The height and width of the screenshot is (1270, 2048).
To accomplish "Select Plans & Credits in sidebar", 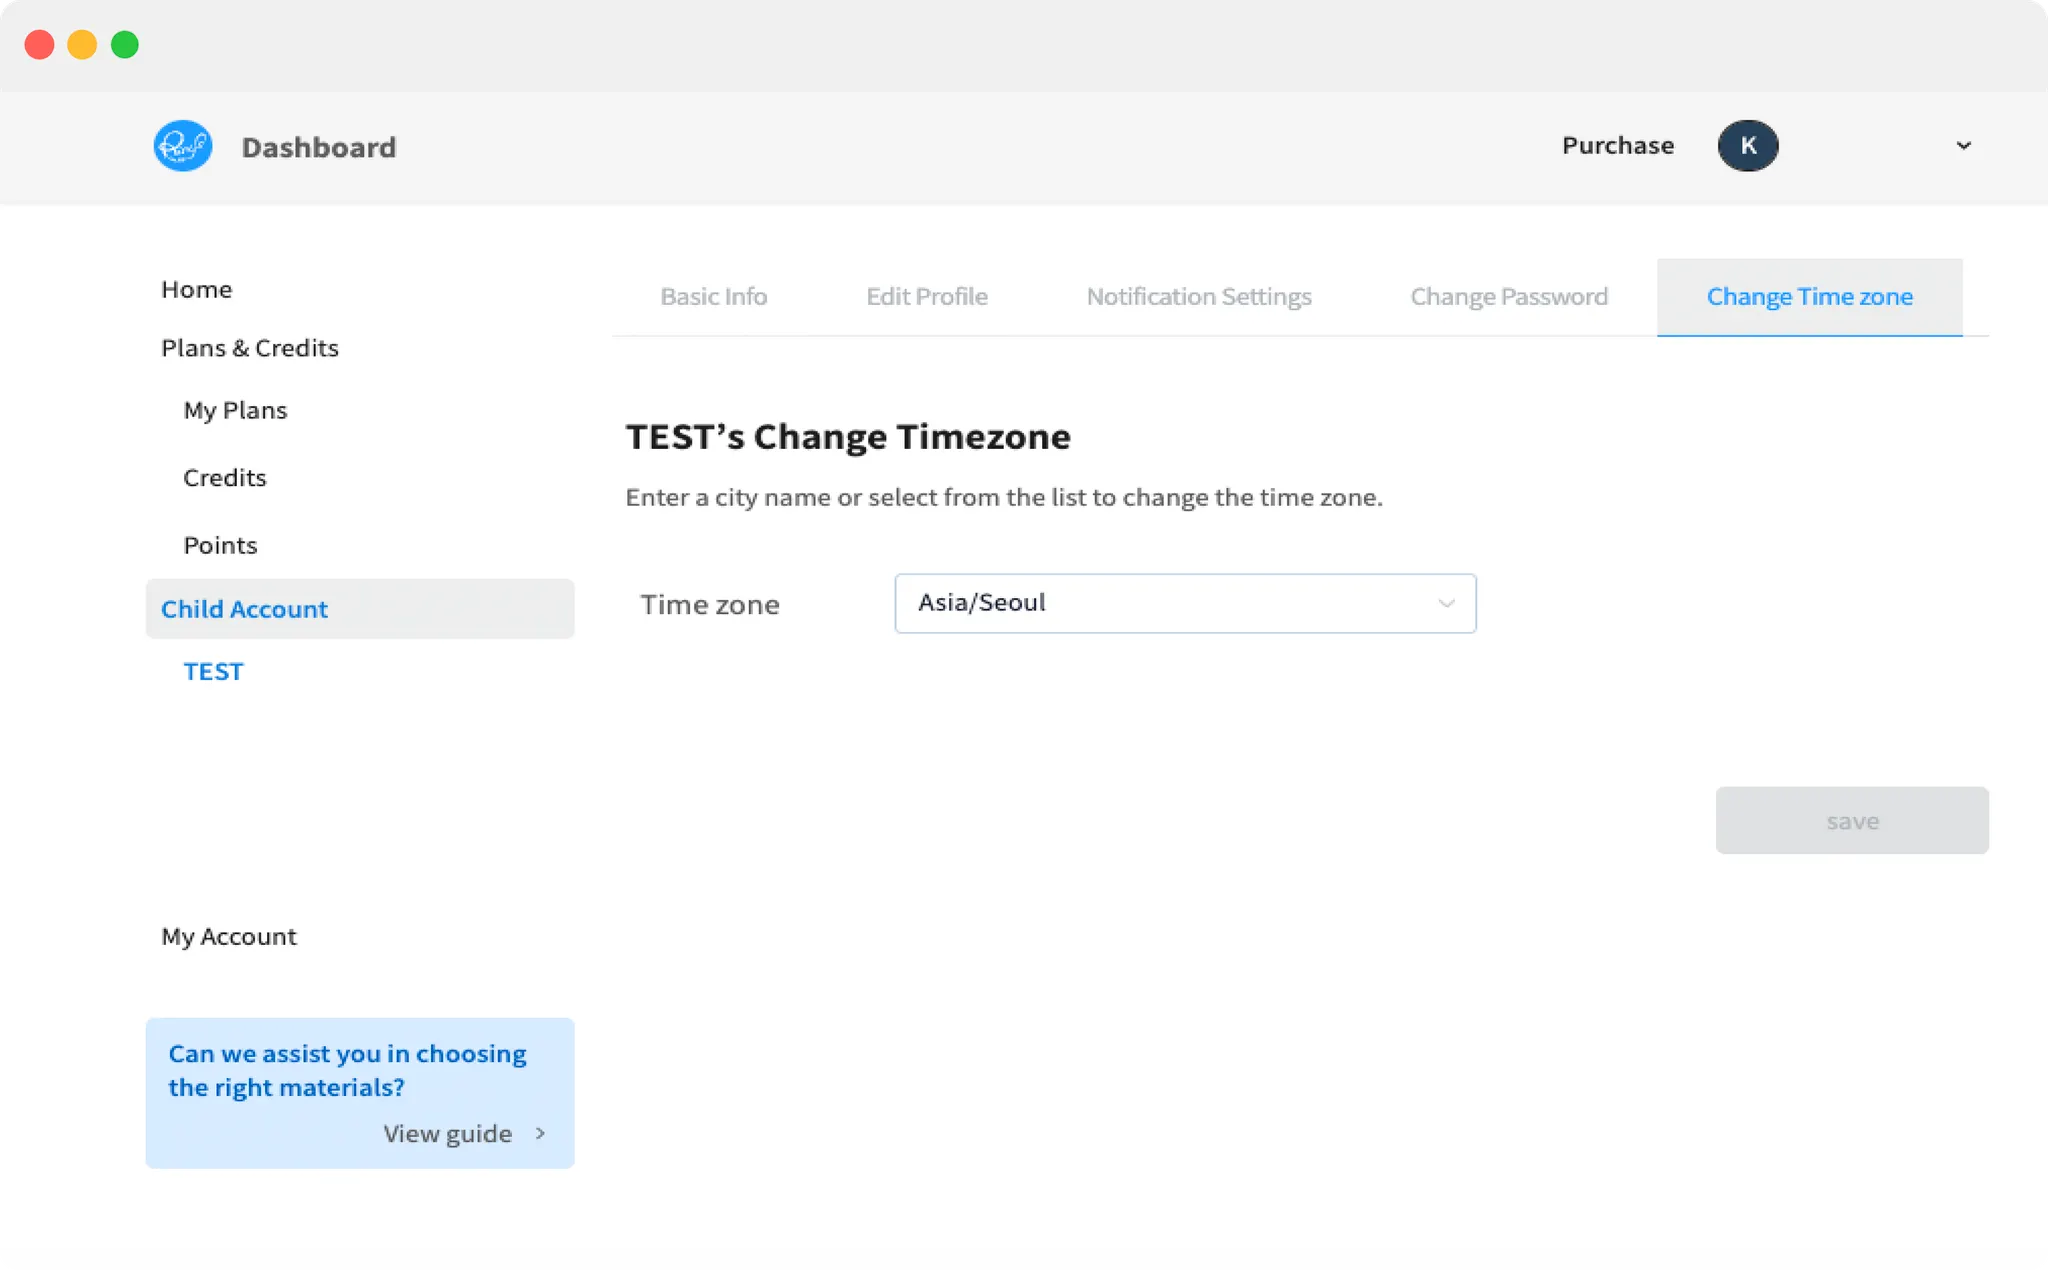I will [249, 348].
